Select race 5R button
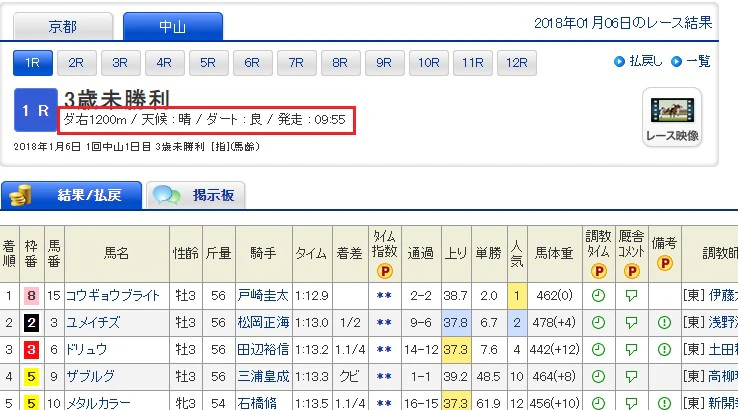 [209, 63]
